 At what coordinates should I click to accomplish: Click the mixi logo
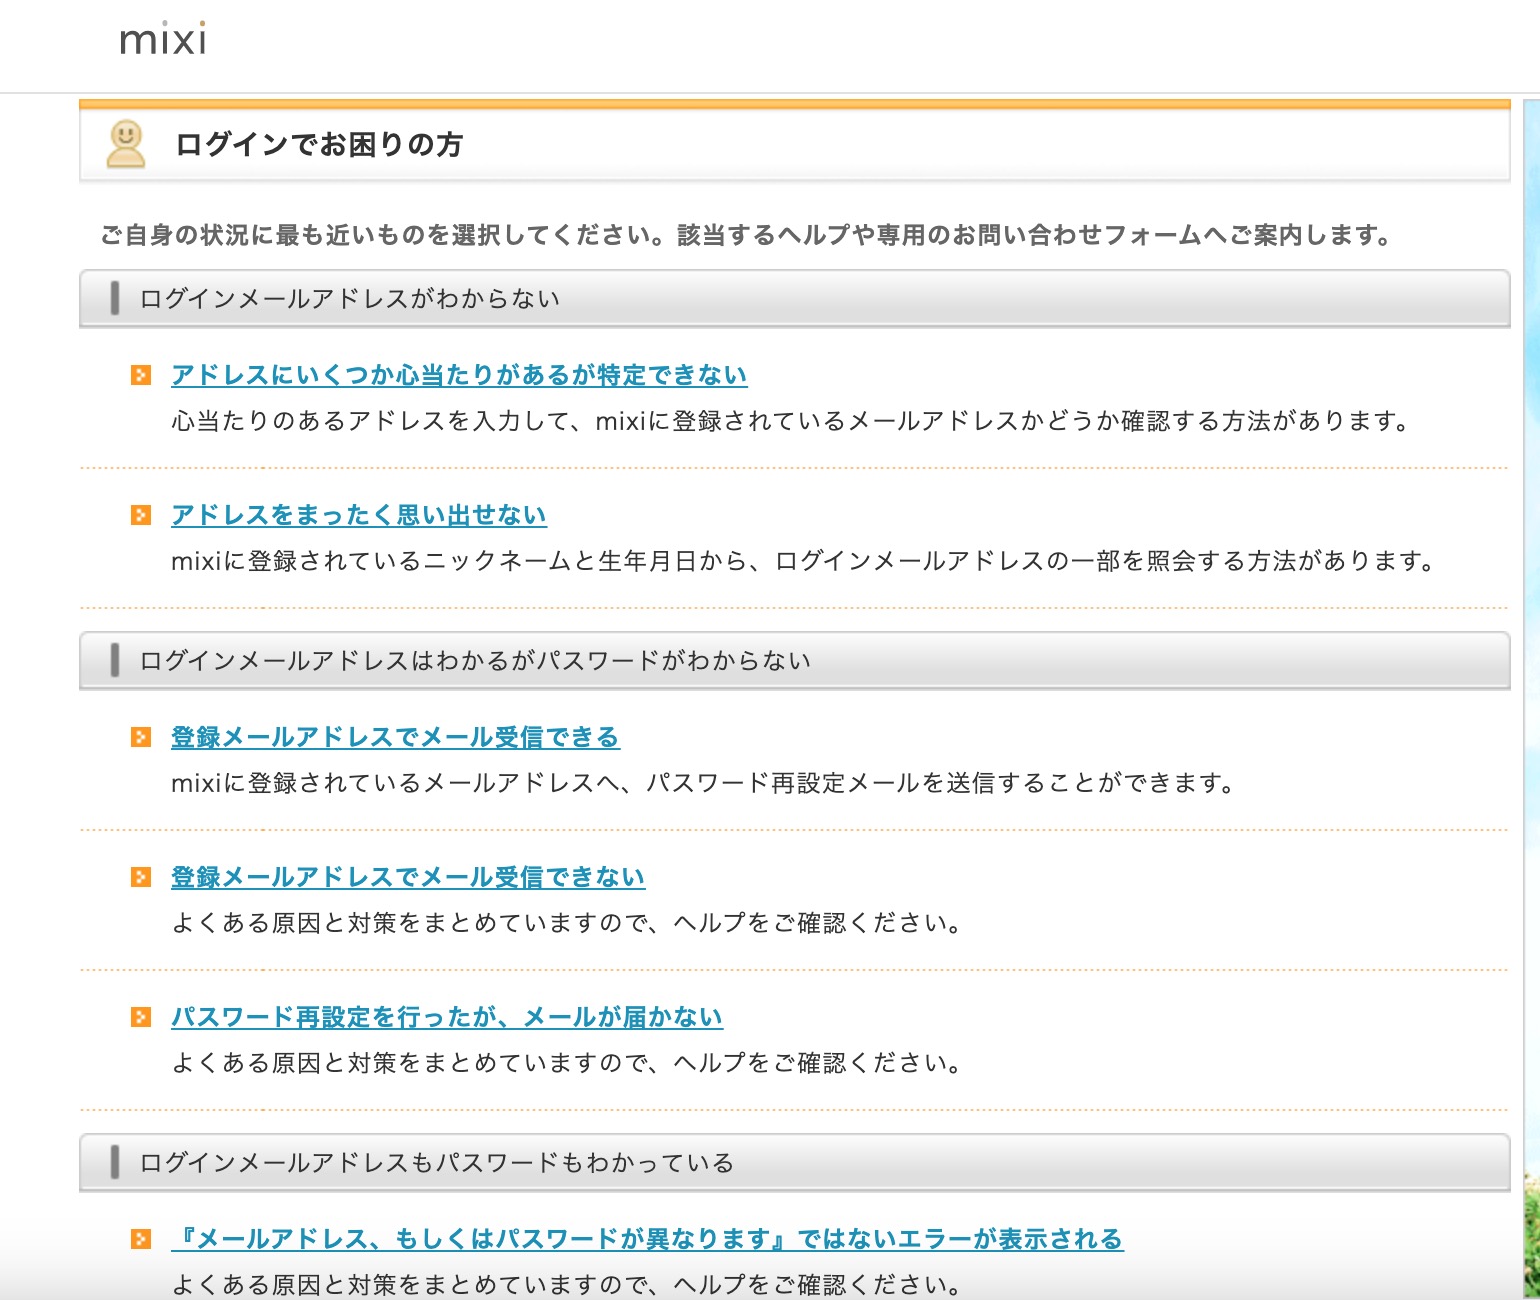[x=163, y=39]
